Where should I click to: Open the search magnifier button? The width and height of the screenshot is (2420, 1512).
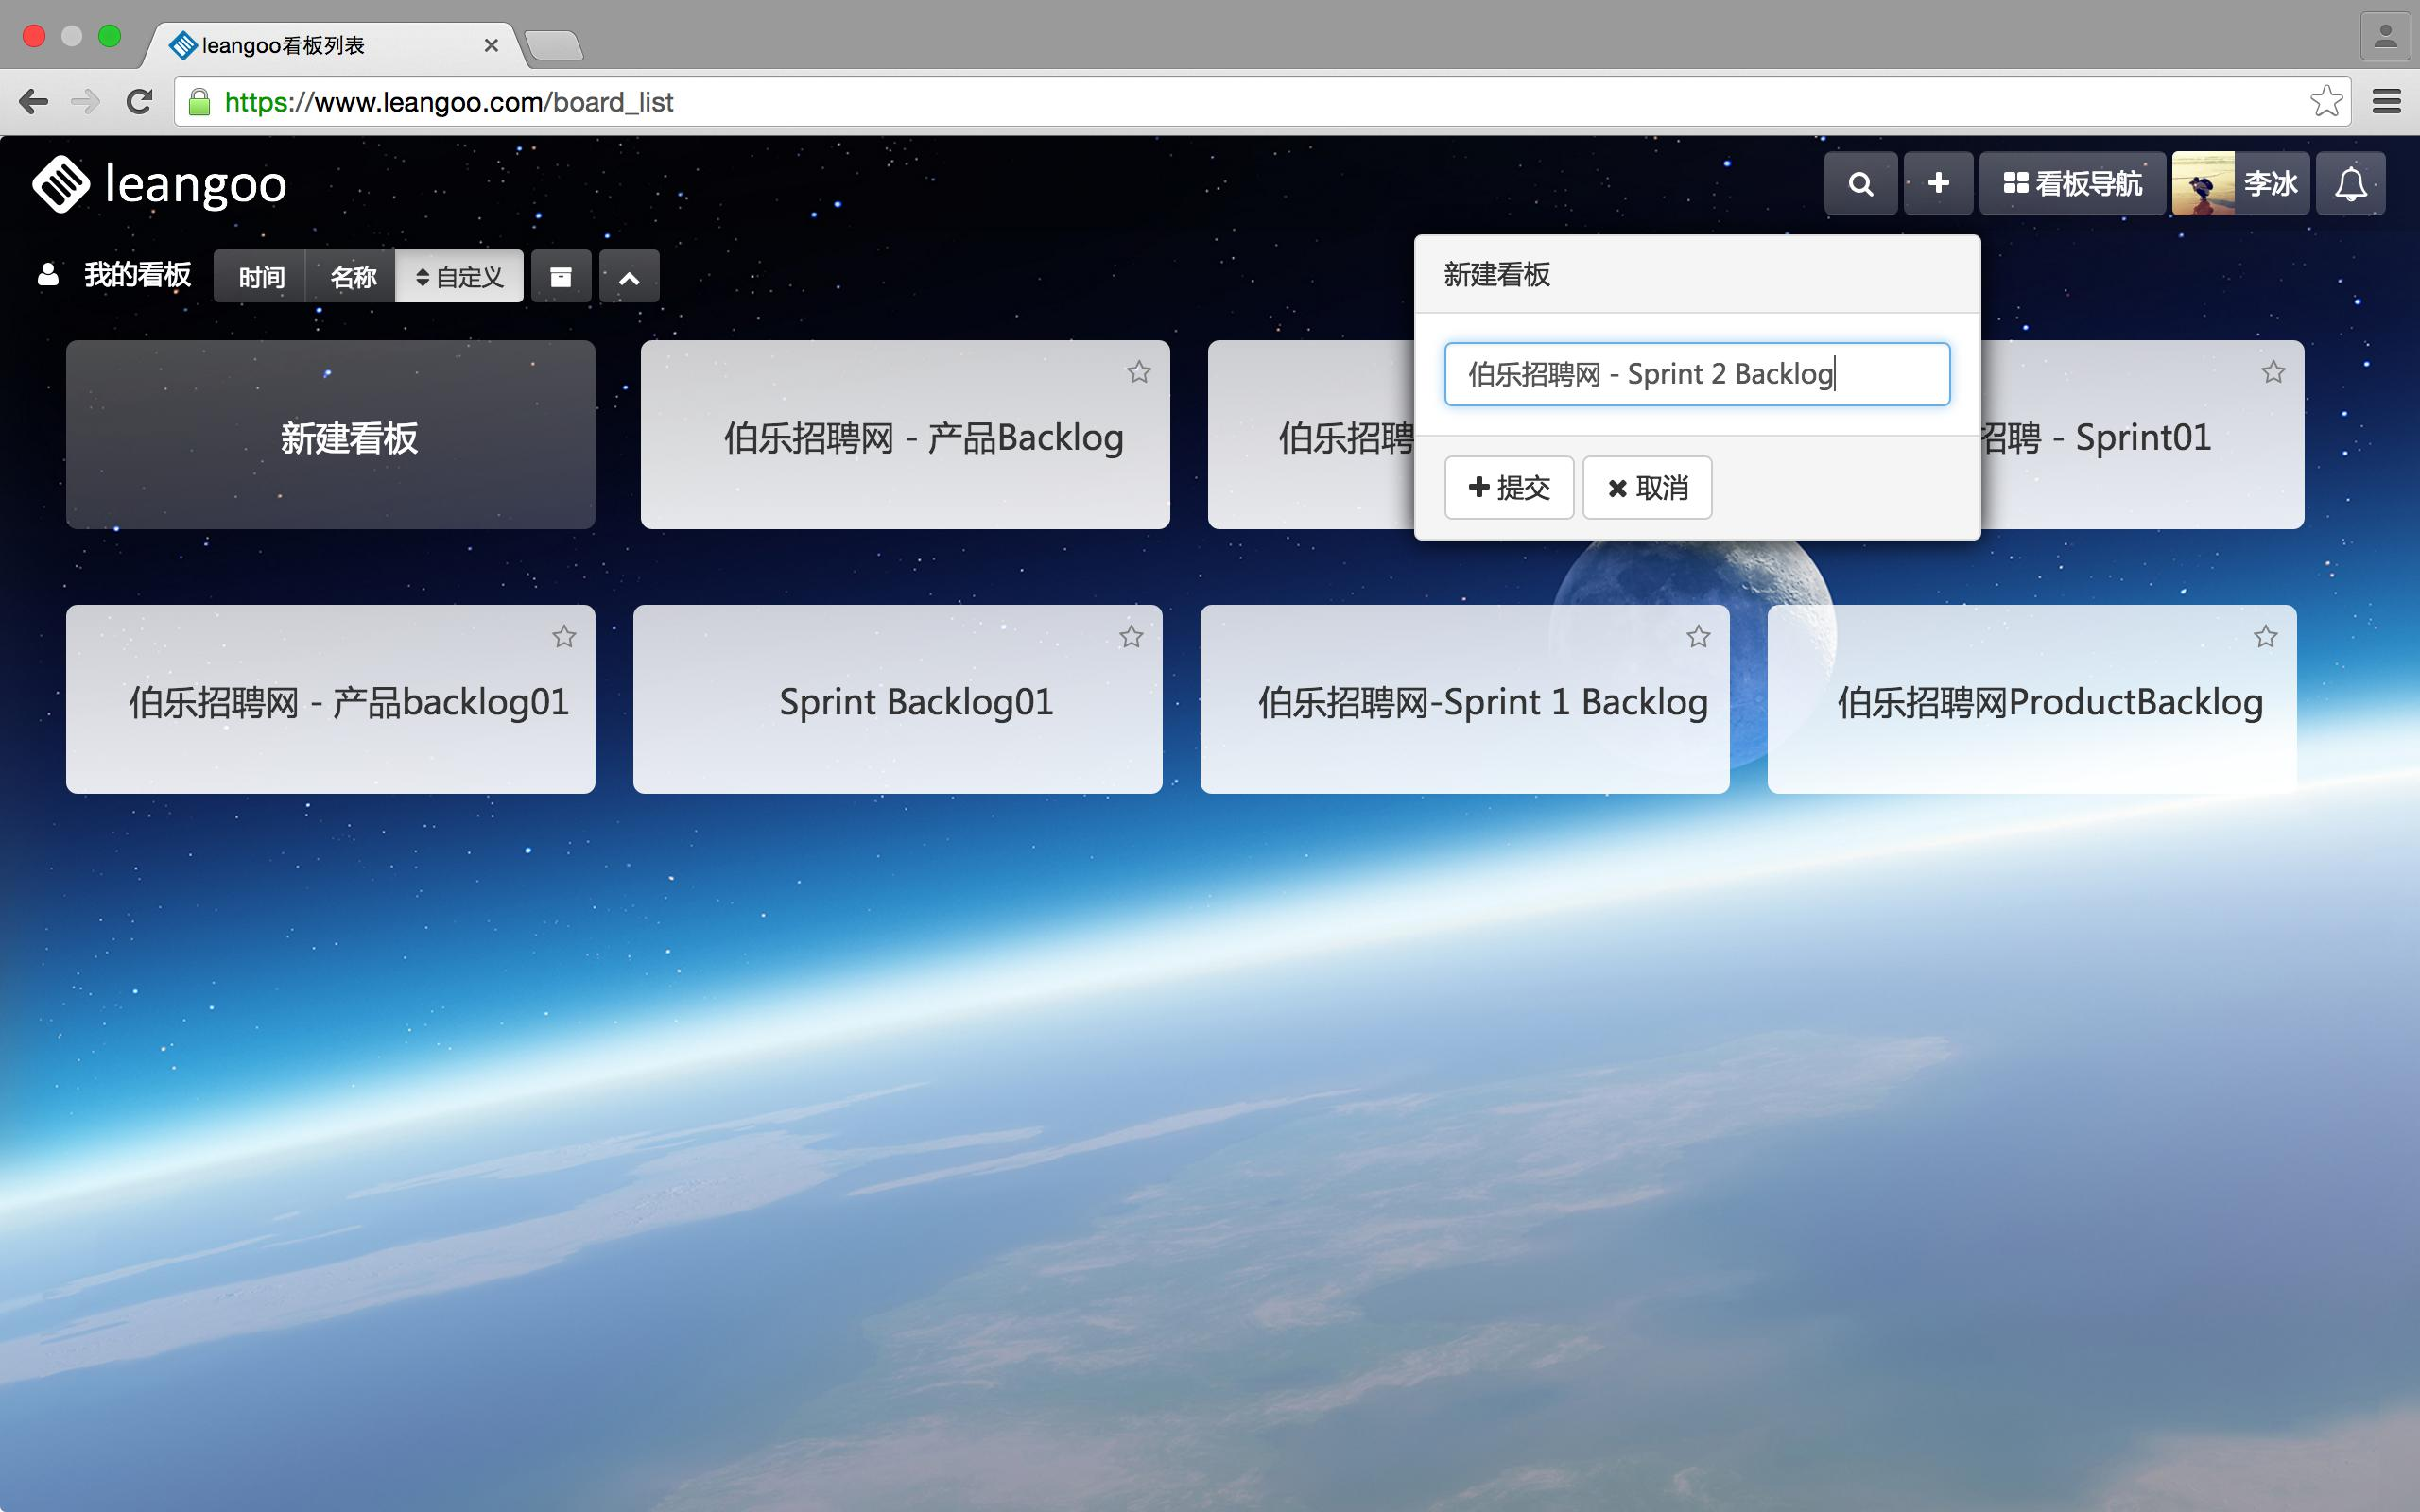(x=1860, y=184)
